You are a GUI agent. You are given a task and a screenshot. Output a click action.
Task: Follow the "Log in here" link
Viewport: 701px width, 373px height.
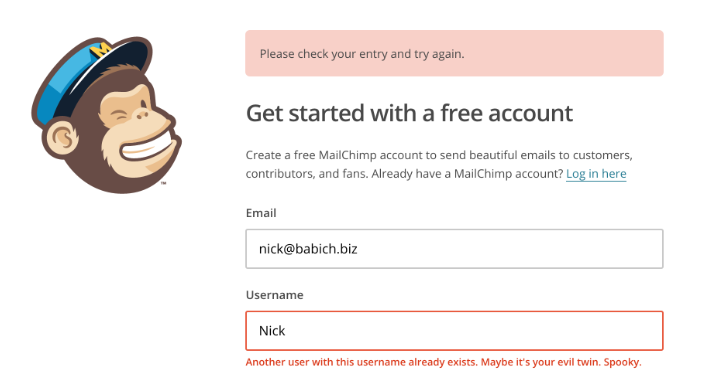click(596, 174)
